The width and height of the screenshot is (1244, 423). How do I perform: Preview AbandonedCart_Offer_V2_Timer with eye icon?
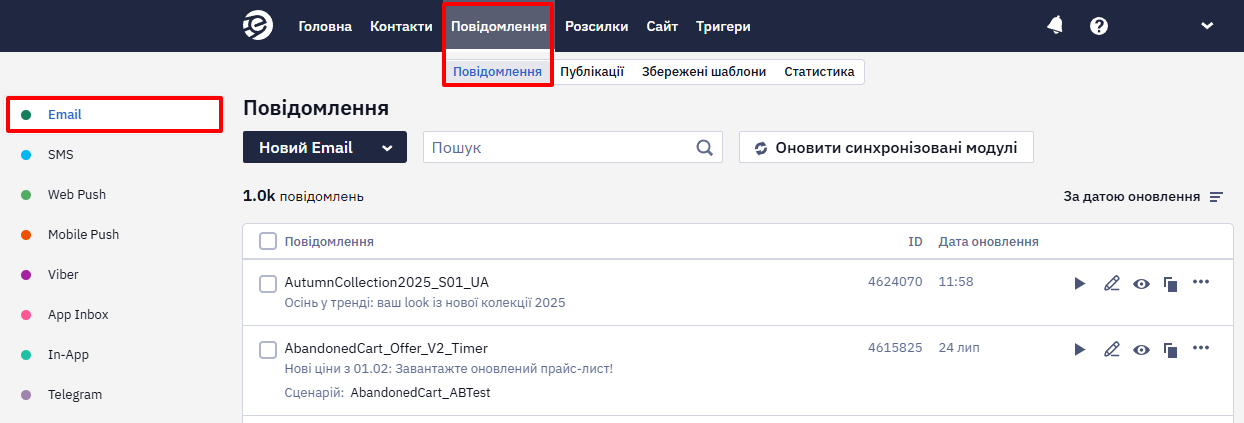click(x=1141, y=349)
